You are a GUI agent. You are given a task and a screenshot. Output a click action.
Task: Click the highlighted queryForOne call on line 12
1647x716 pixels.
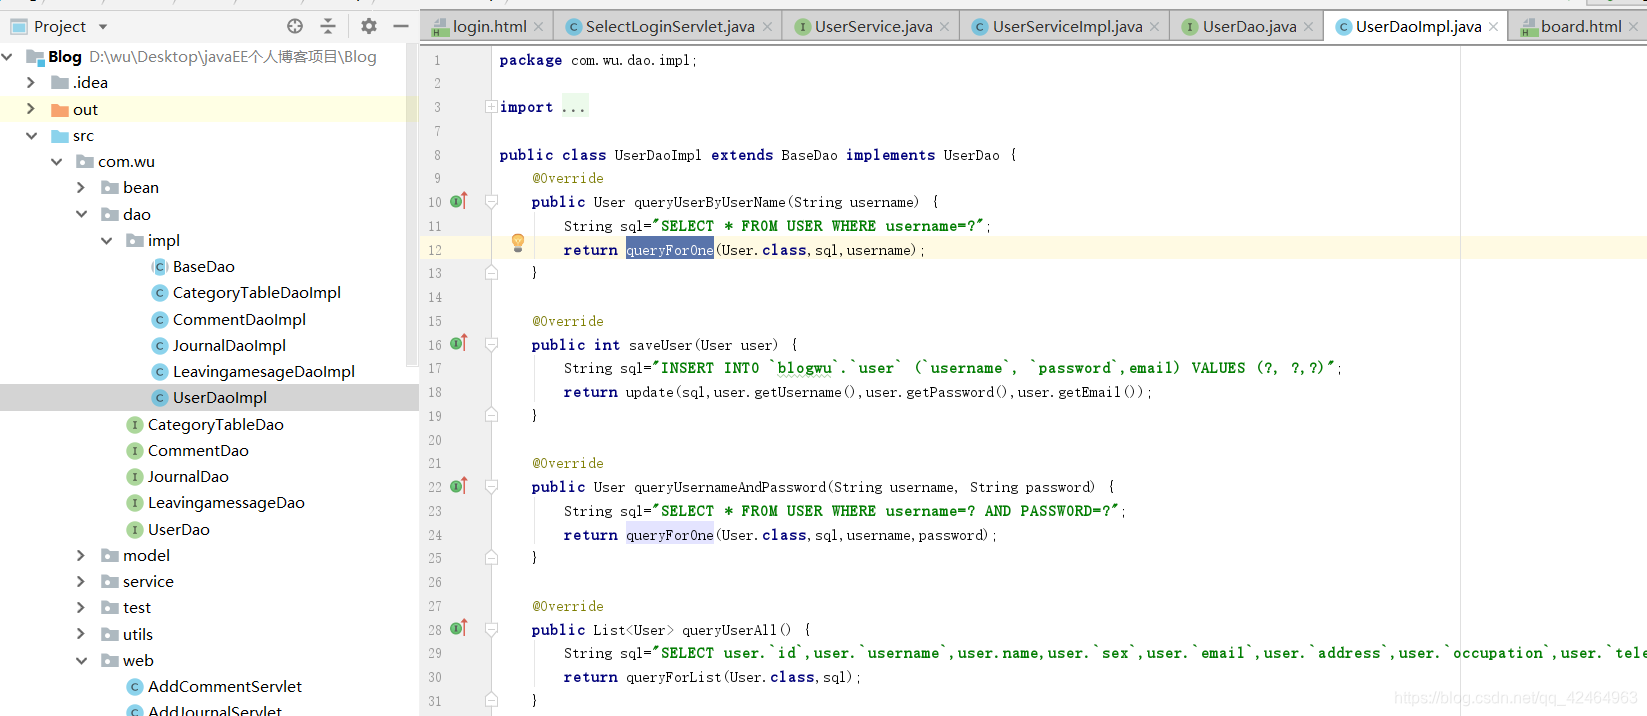[x=670, y=250]
